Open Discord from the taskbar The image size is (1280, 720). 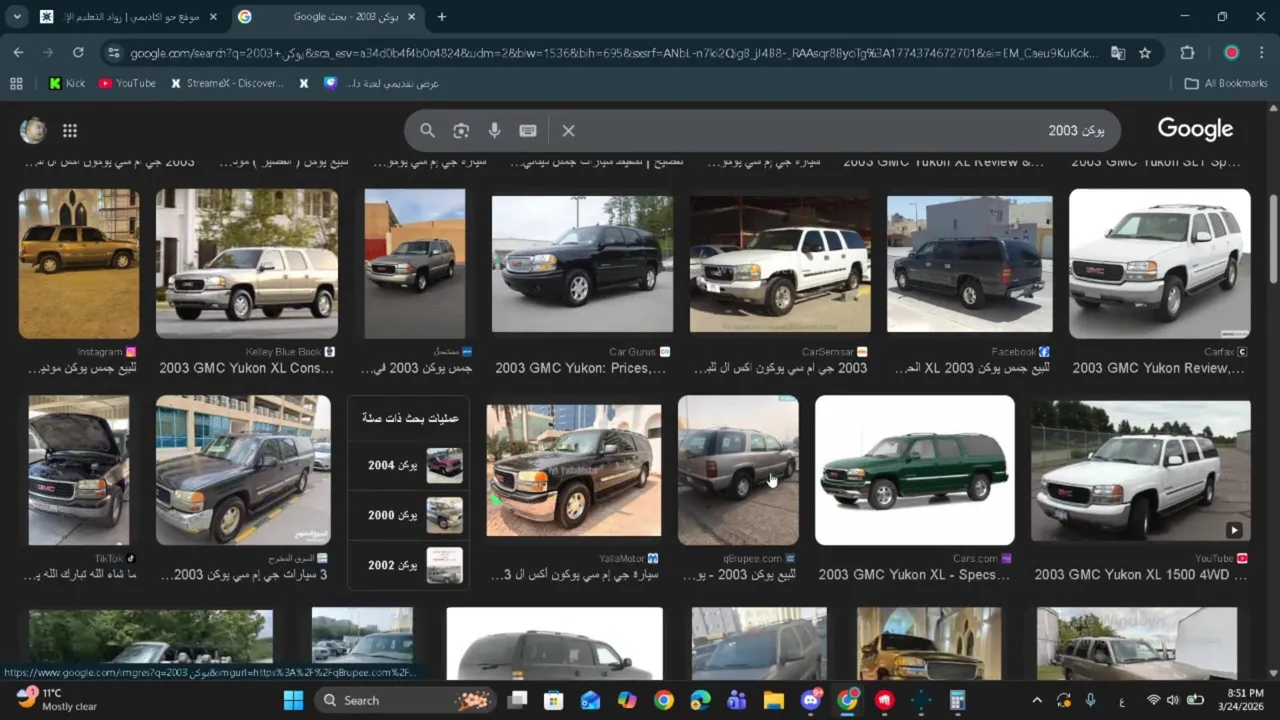click(811, 700)
